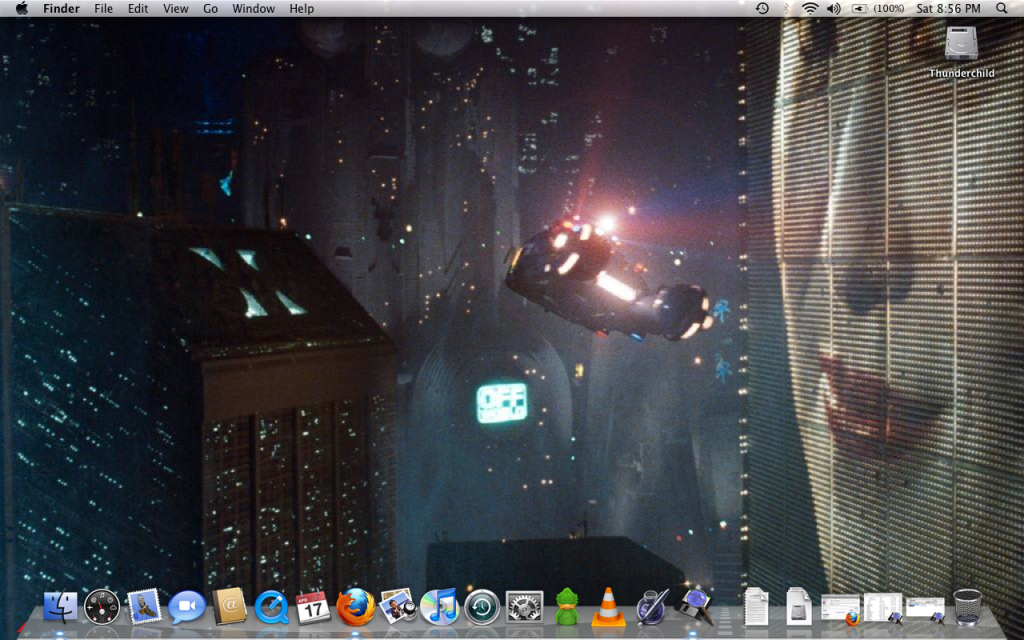Open the Apple menu

22,8
